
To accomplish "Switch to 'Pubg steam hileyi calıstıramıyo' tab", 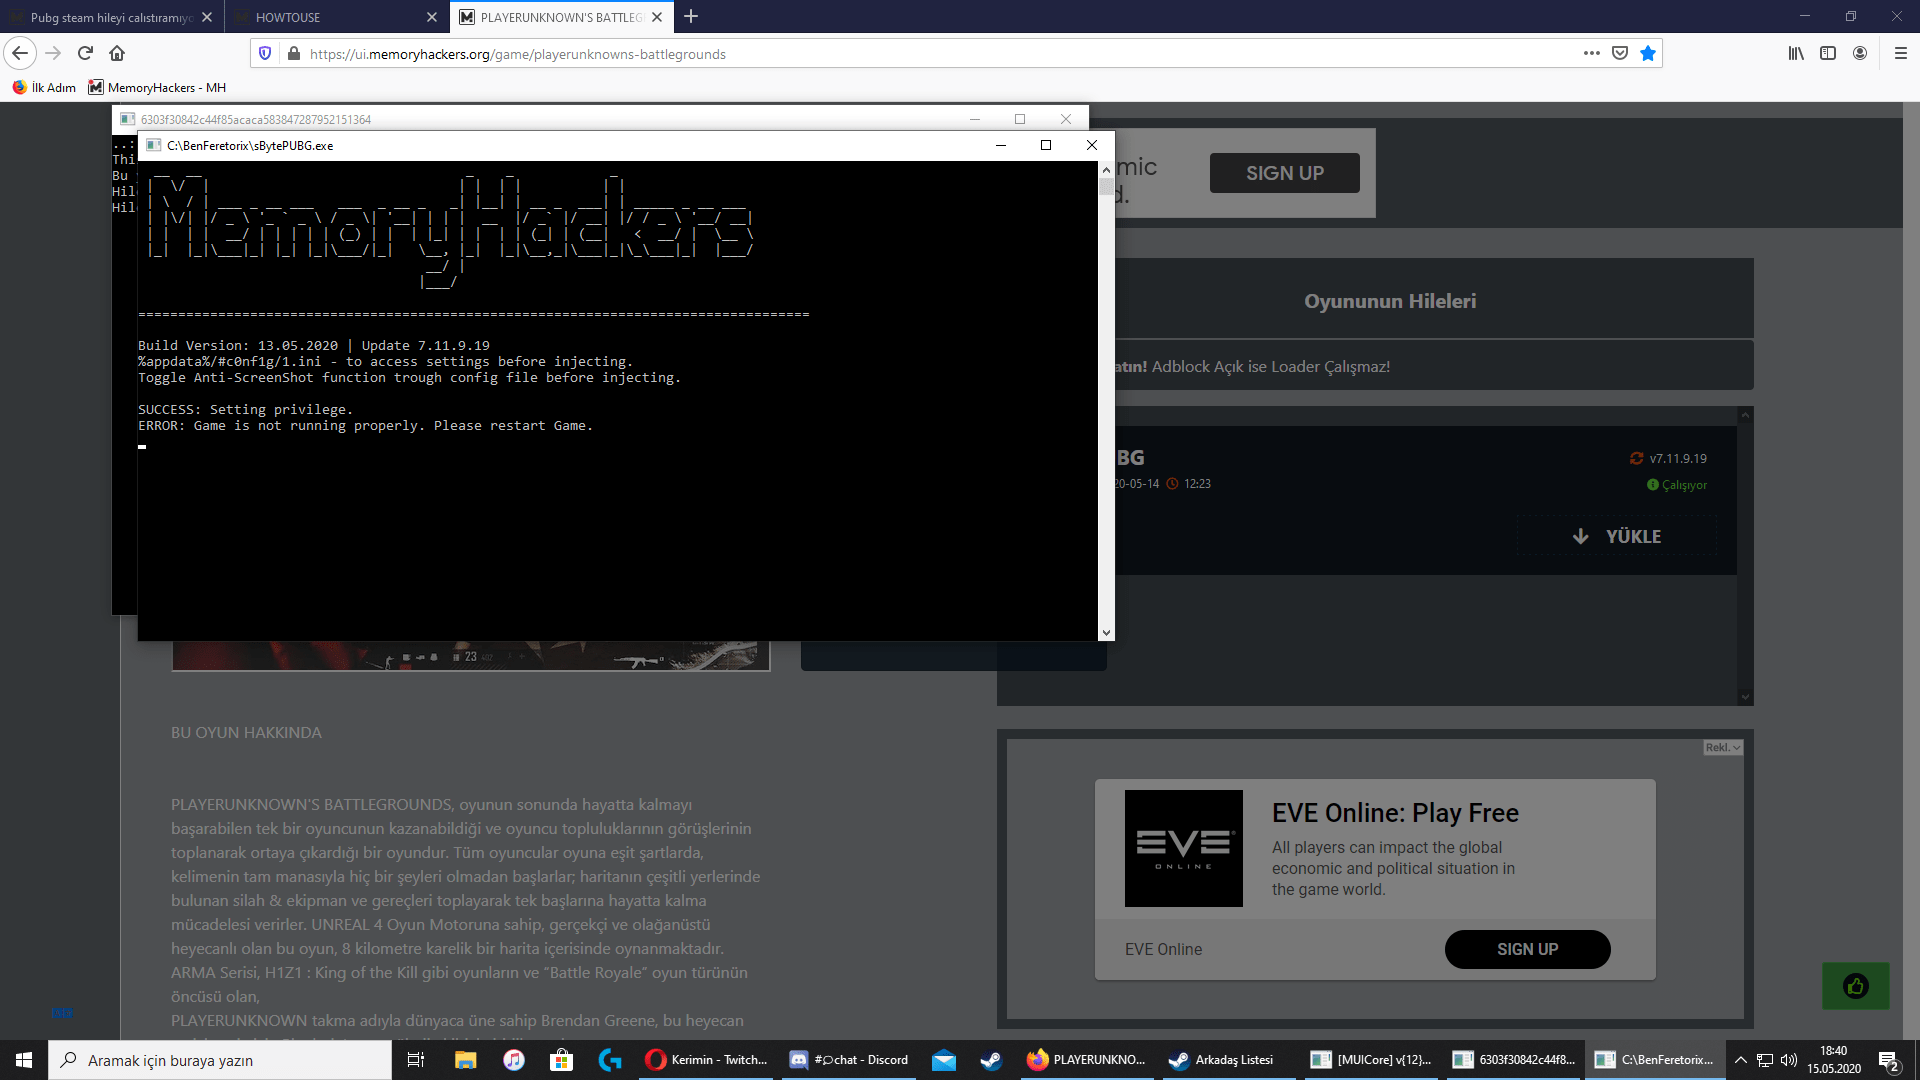I will [112, 17].
